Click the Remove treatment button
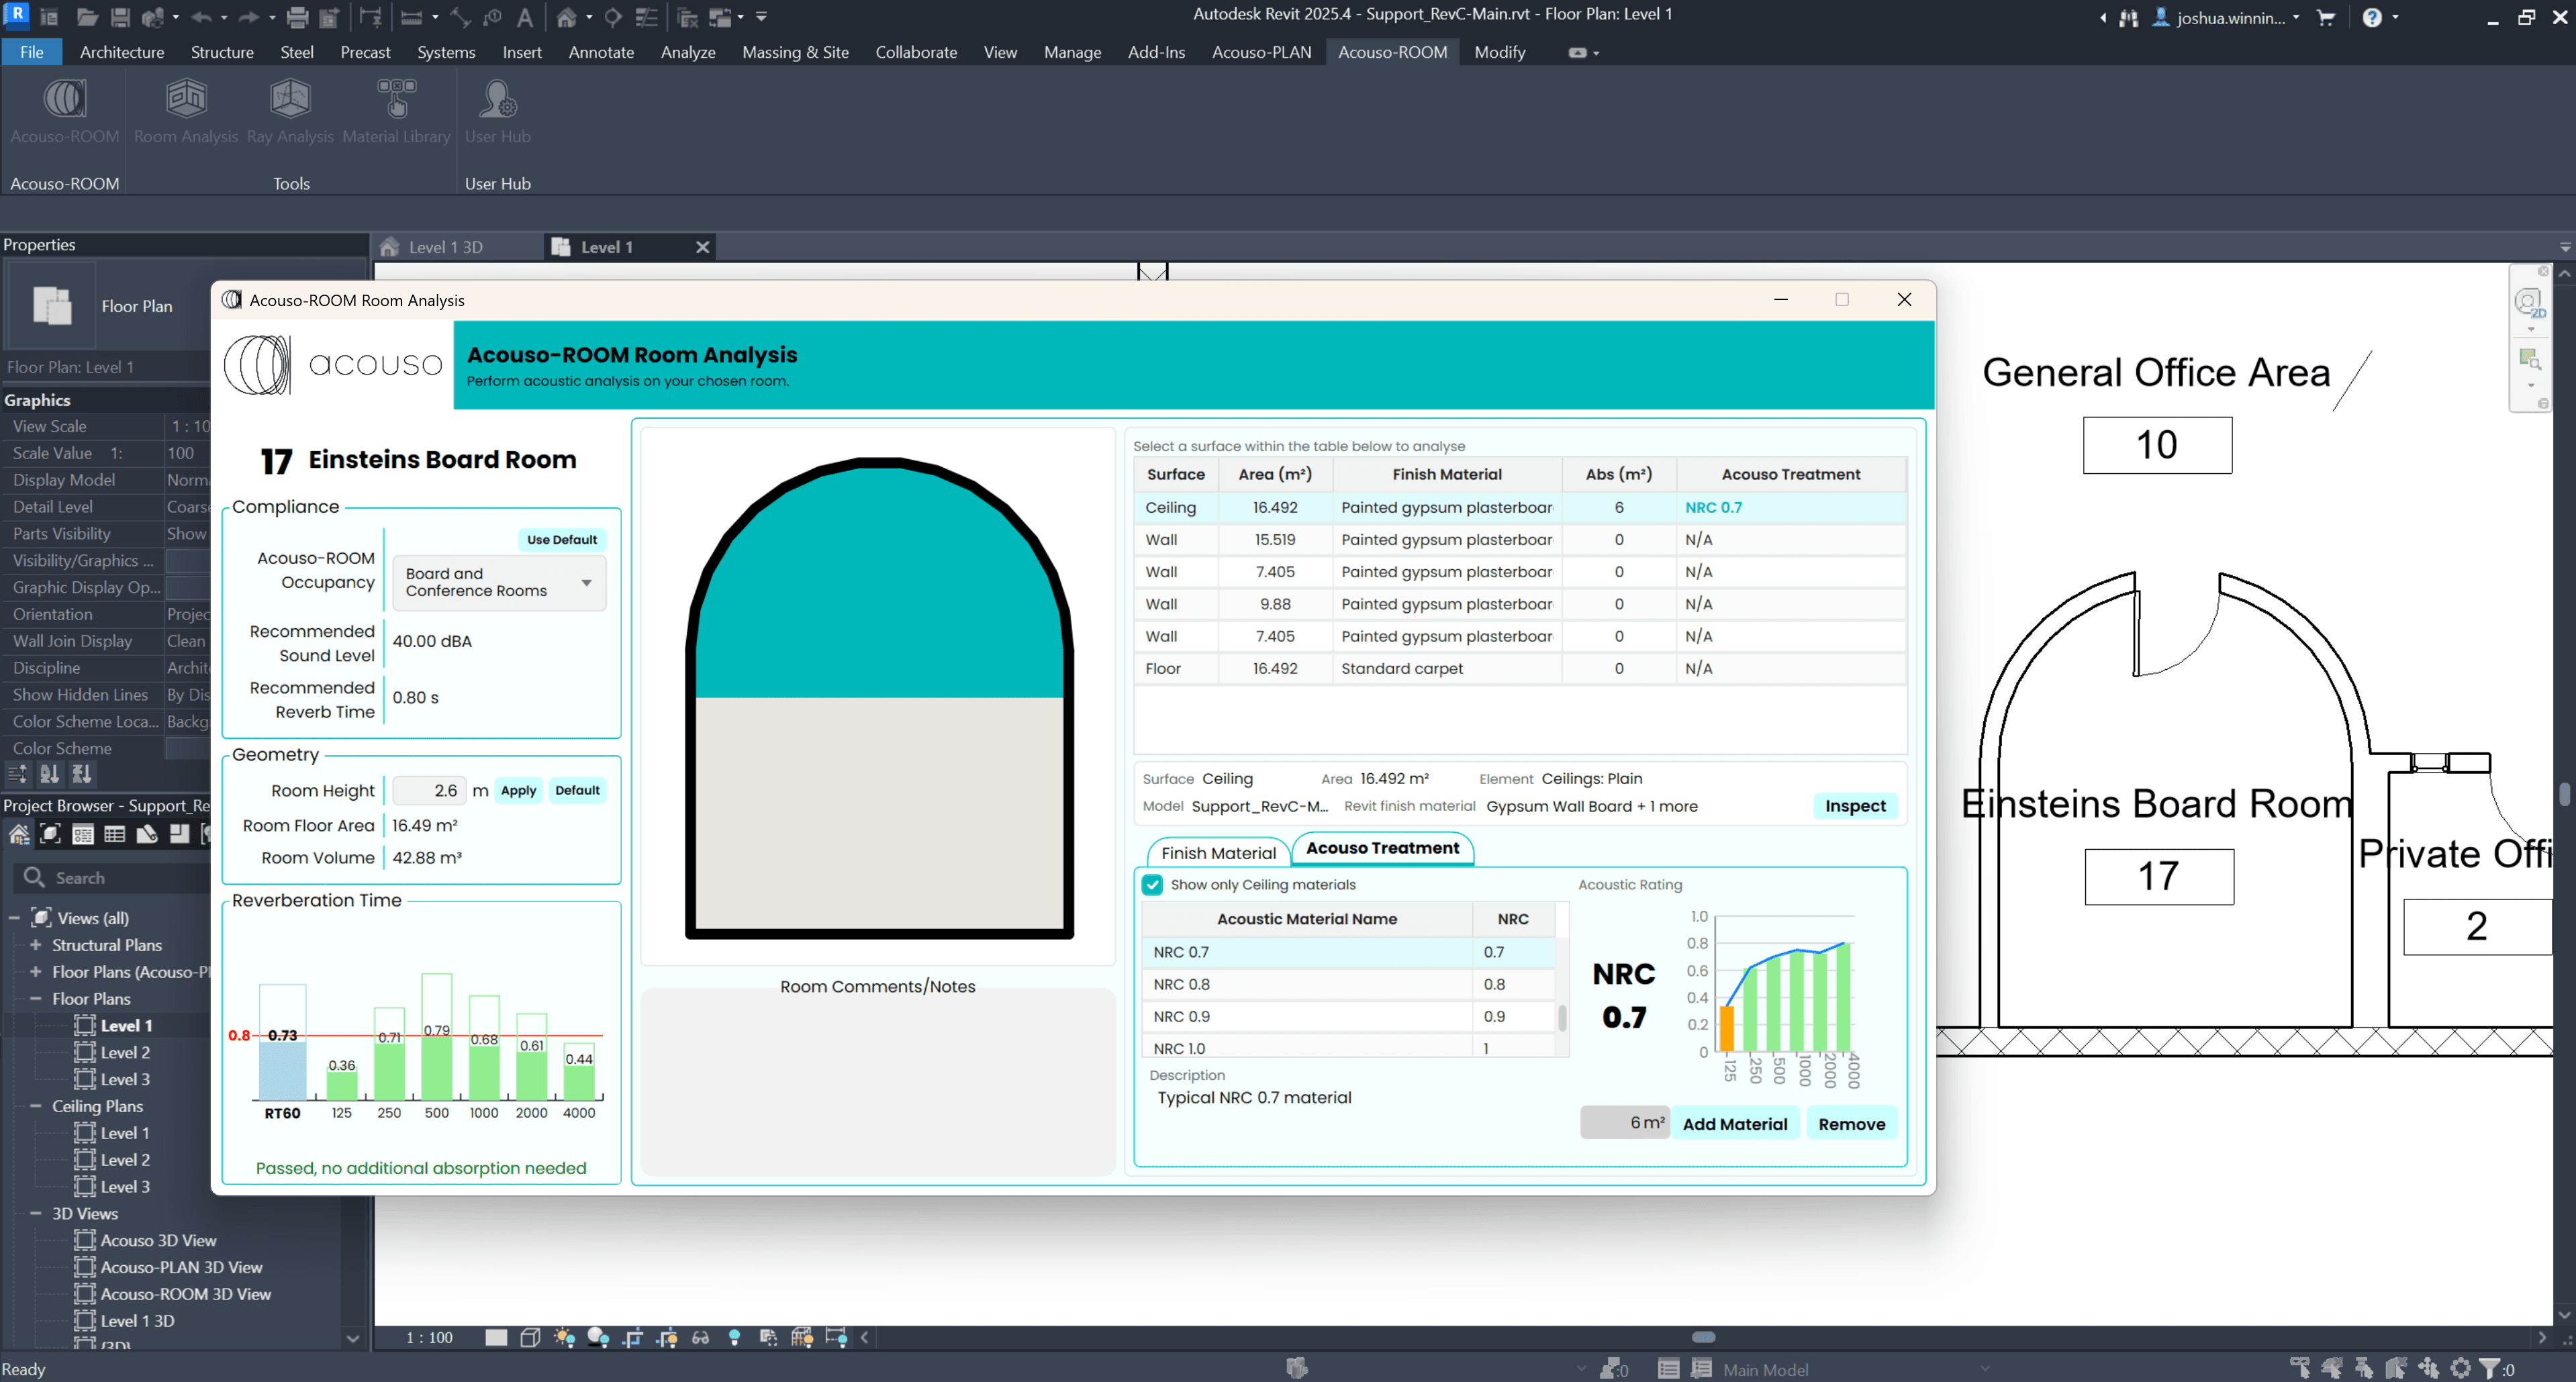Viewport: 2576px width, 1382px height. coord(1851,1124)
